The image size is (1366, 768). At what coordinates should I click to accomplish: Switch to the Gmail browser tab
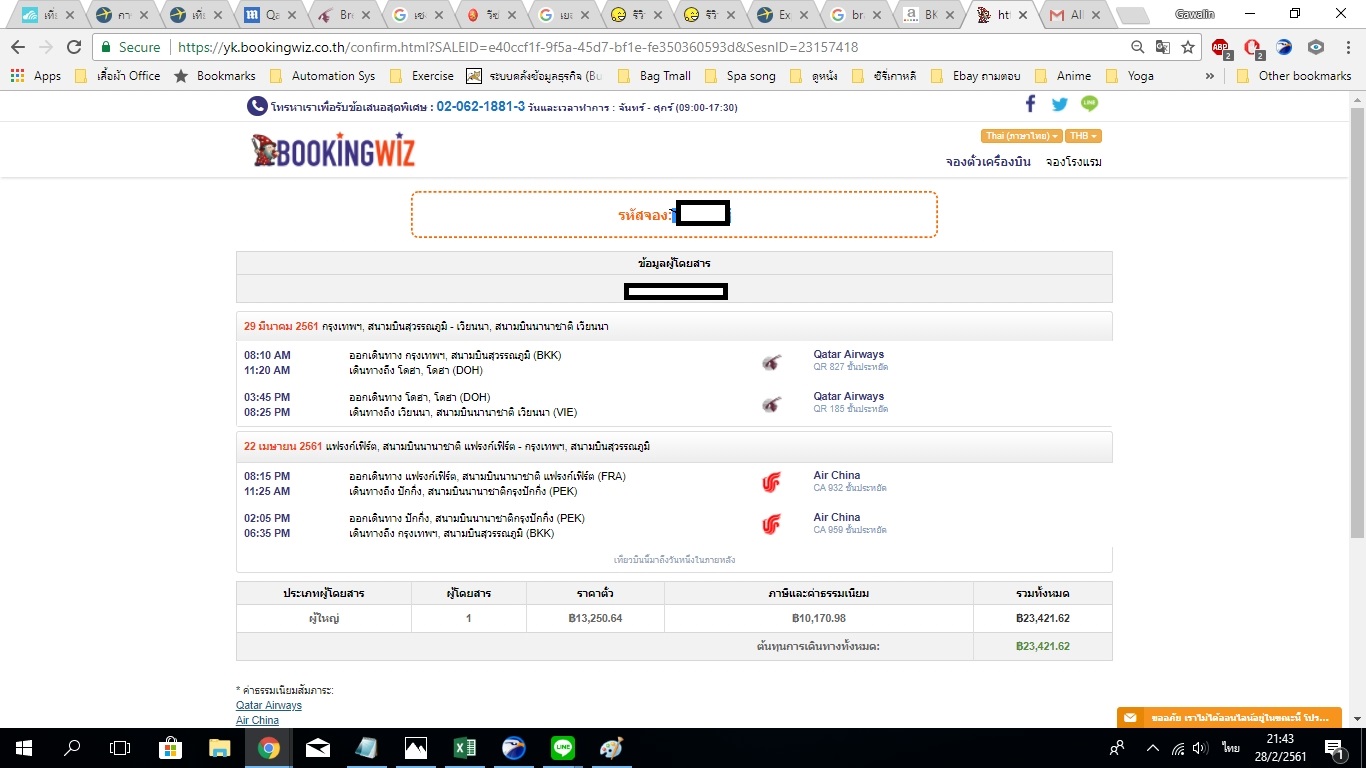pos(1075,15)
